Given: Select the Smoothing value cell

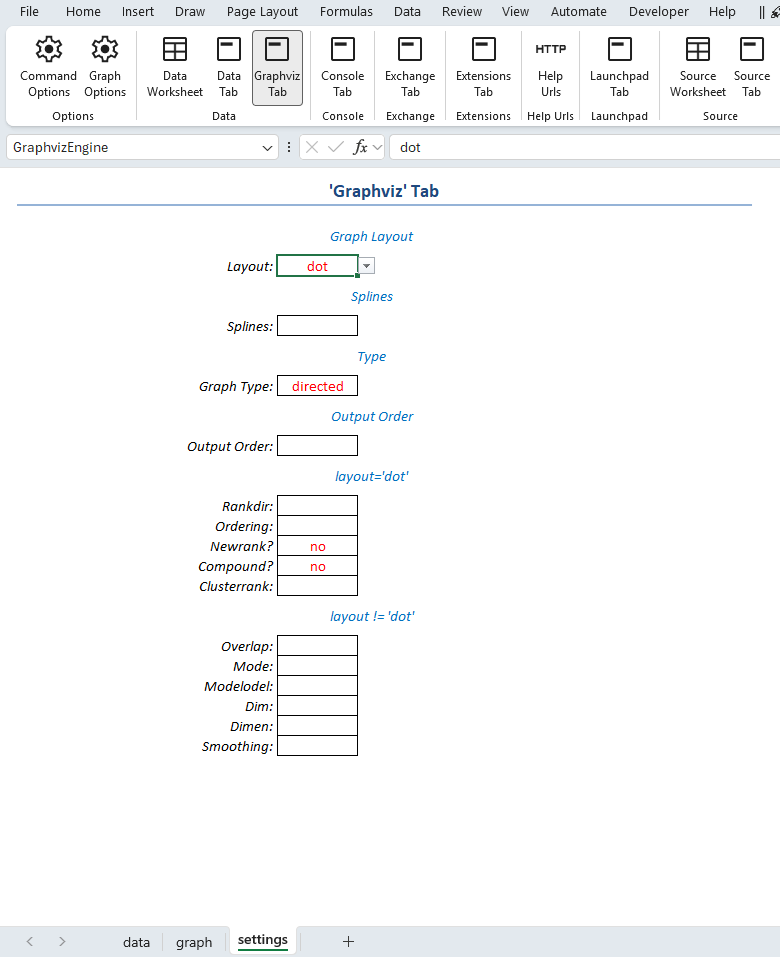Looking at the screenshot, I should coord(317,746).
